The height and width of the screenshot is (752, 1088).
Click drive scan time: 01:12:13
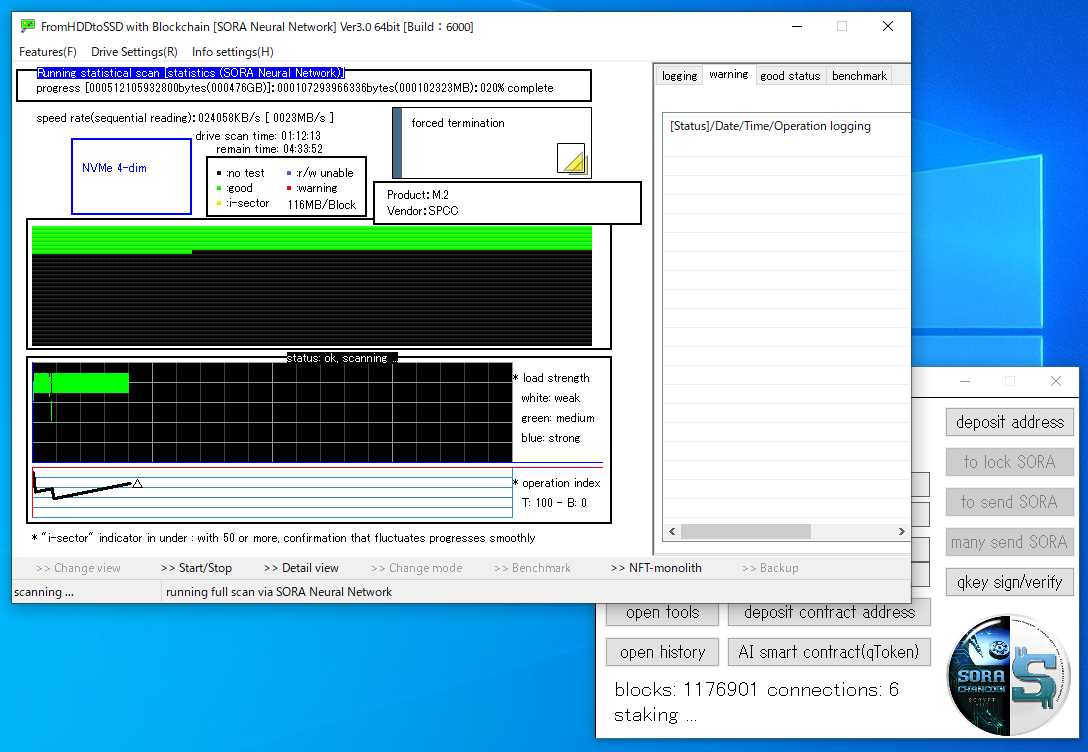[258, 136]
